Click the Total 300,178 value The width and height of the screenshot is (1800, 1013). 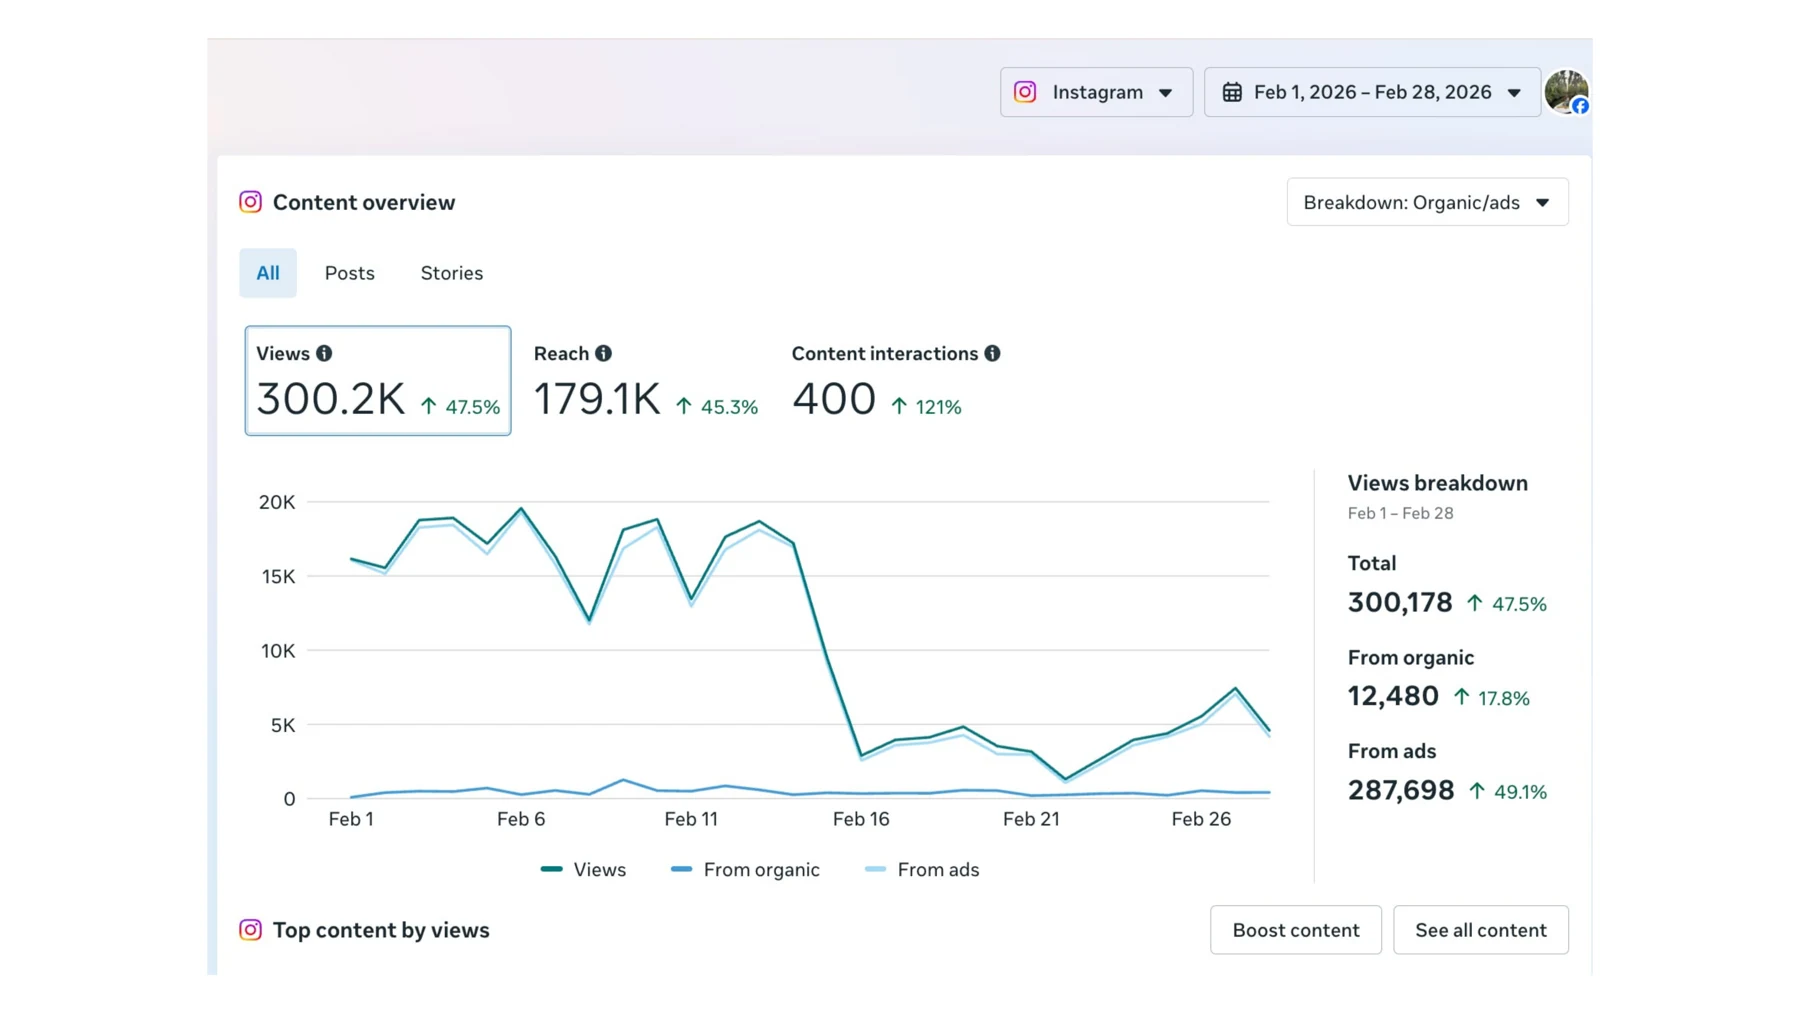(x=1400, y=602)
